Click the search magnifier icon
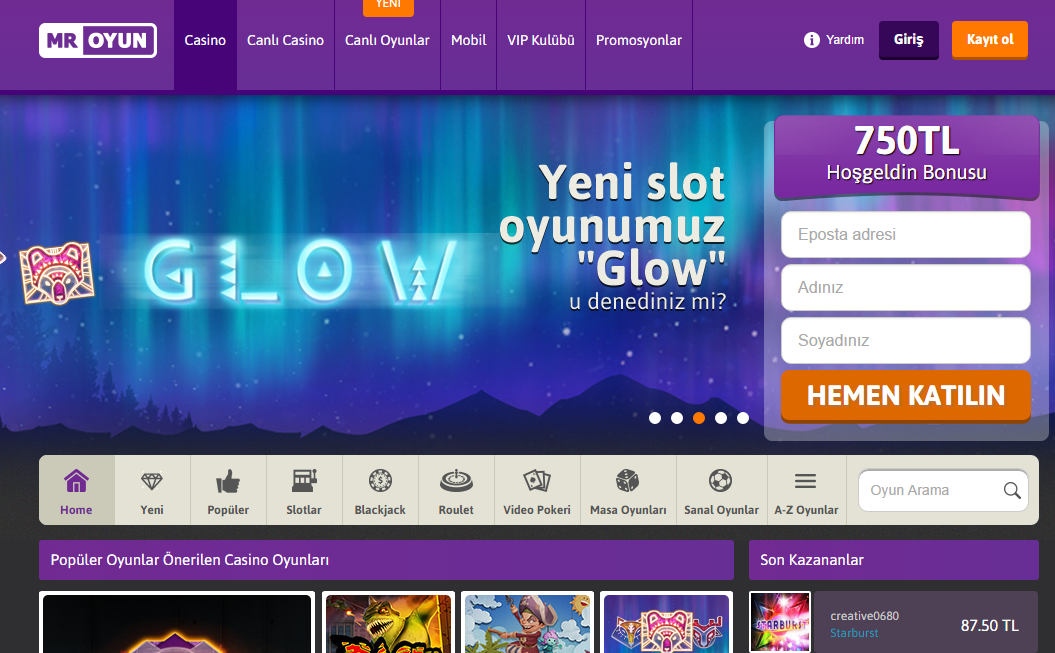 point(1012,490)
